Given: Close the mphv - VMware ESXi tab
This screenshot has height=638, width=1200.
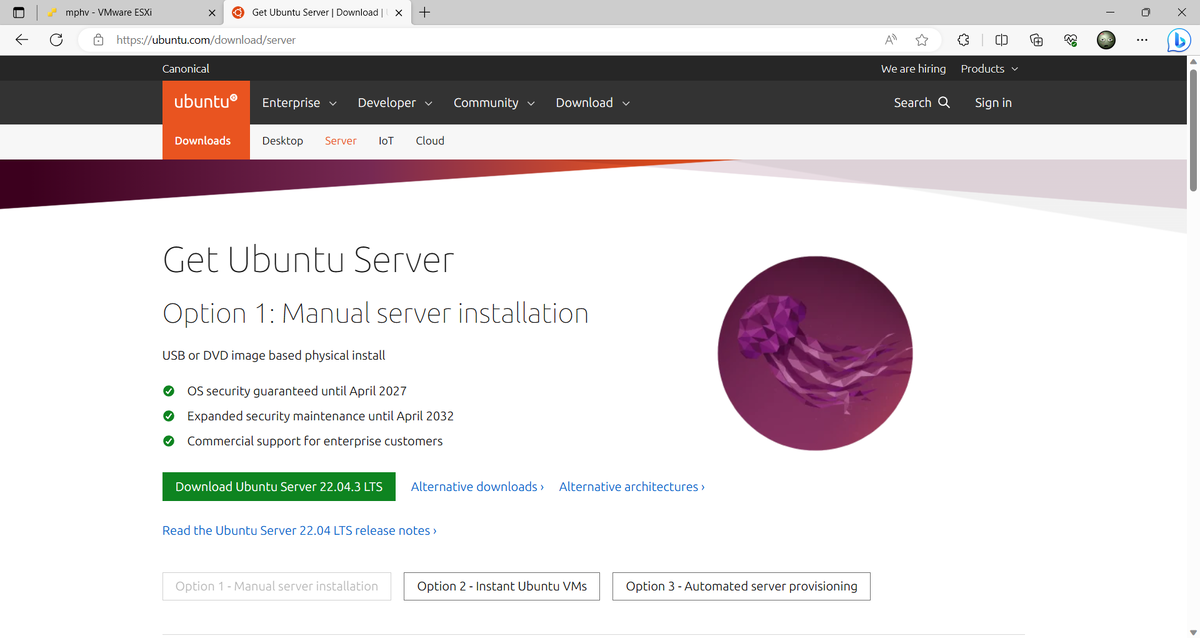Looking at the screenshot, I should 211,13.
